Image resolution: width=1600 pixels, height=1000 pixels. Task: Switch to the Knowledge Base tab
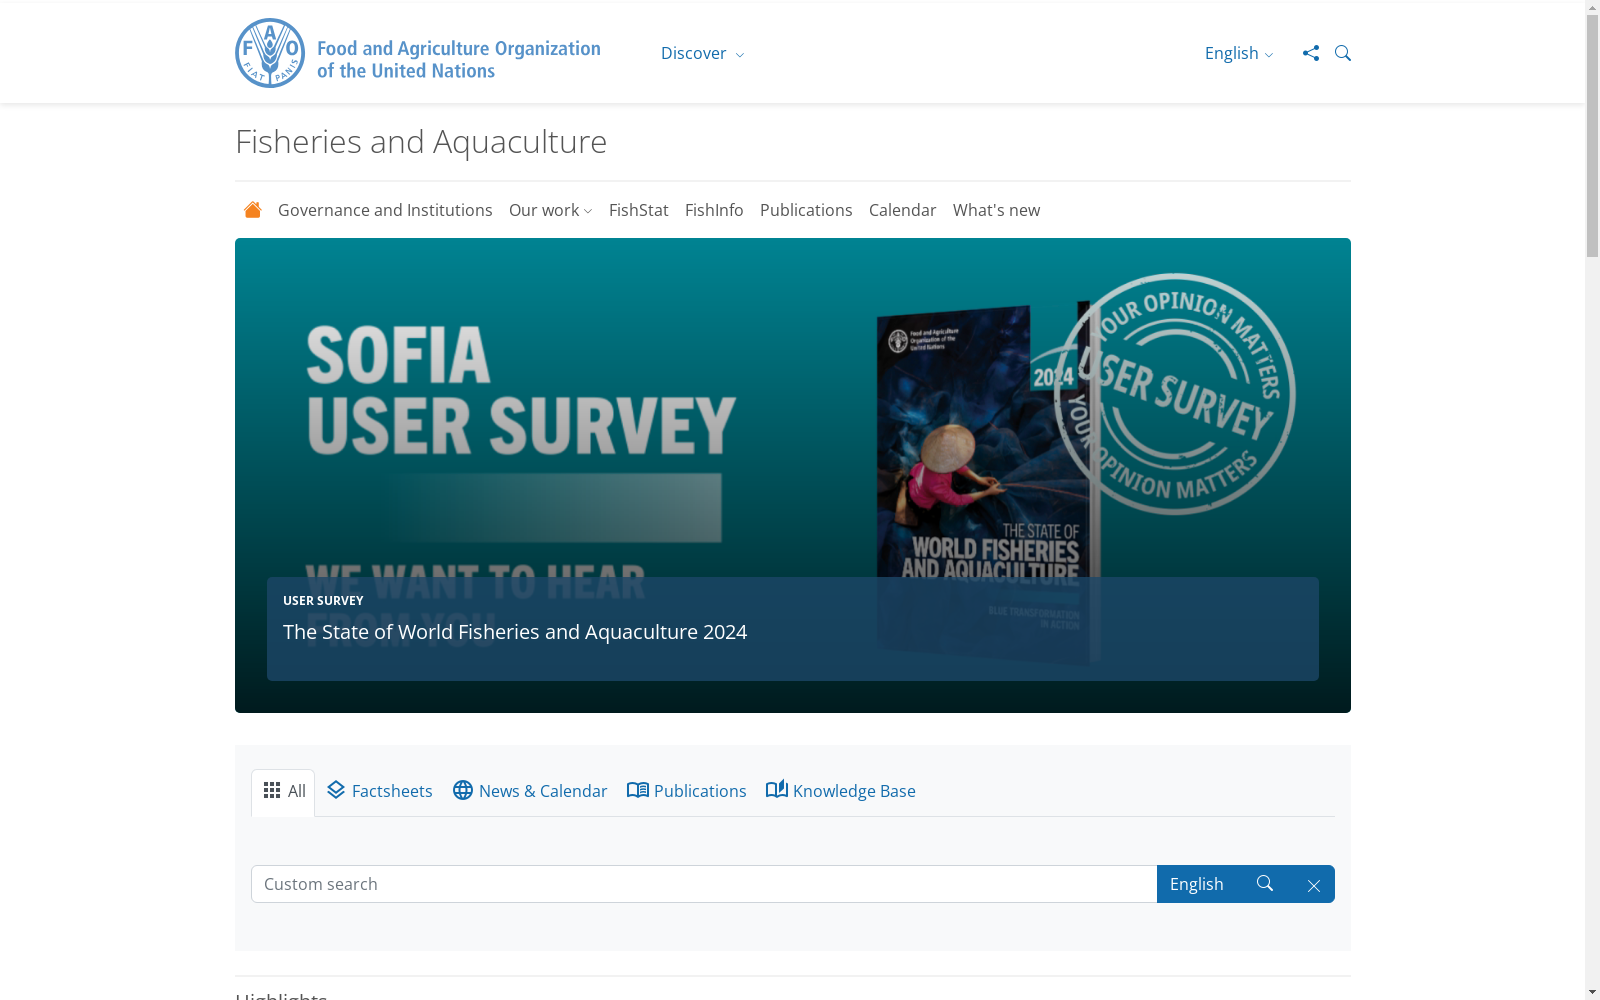841,791
